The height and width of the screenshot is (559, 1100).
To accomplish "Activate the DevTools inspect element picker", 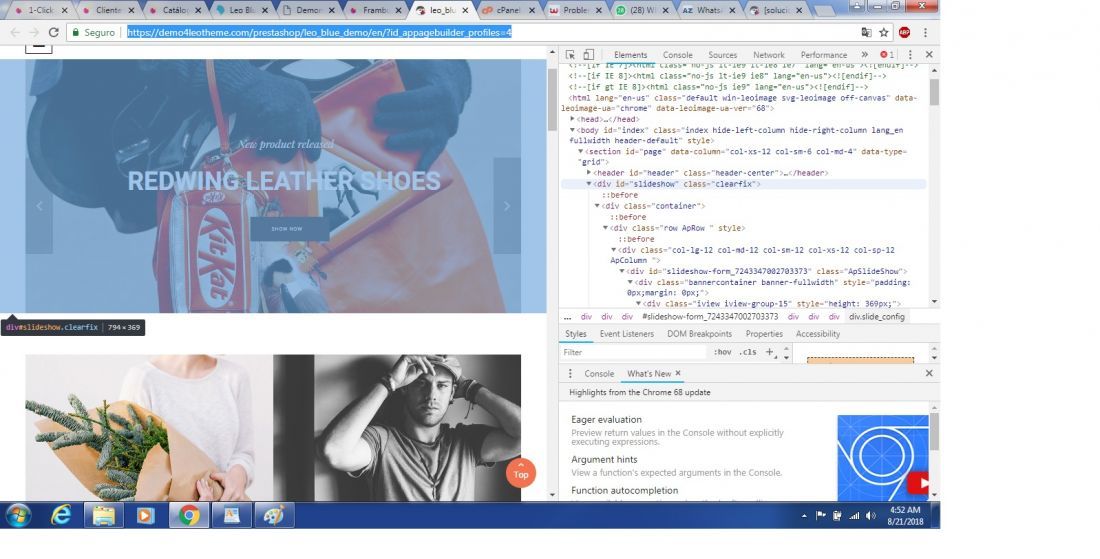I will 570,55.
